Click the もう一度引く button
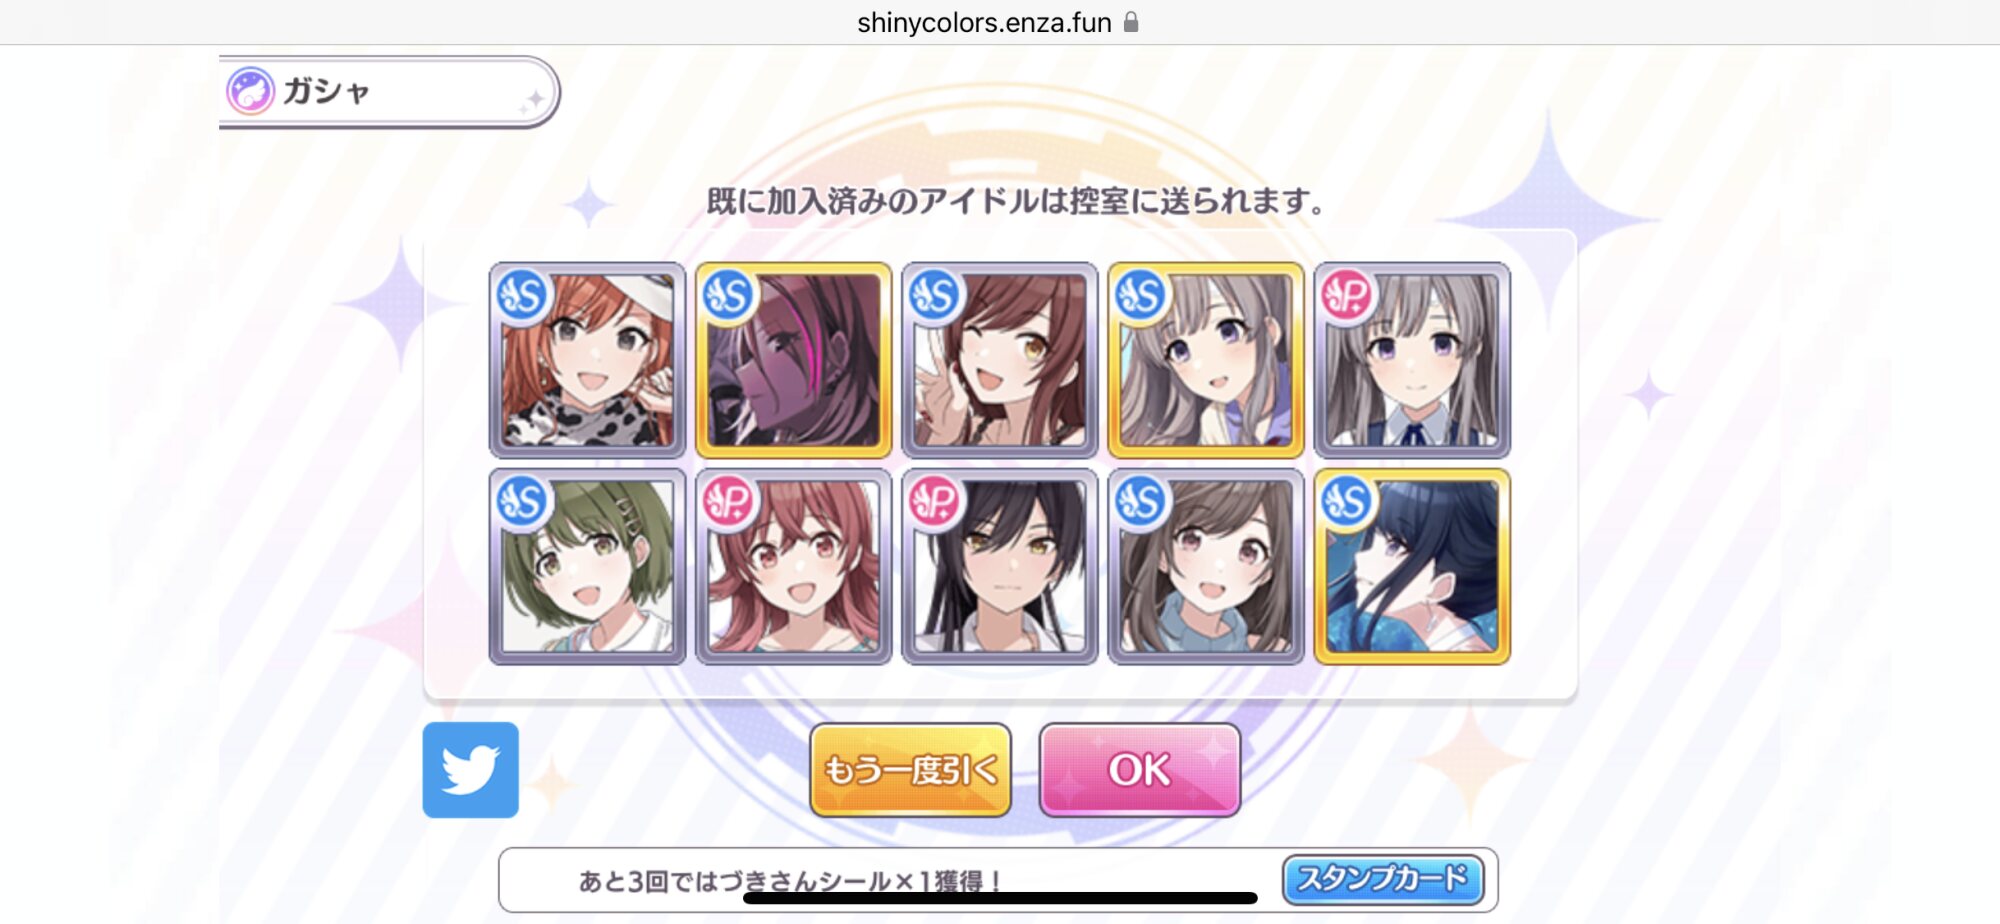 point(910,770)
